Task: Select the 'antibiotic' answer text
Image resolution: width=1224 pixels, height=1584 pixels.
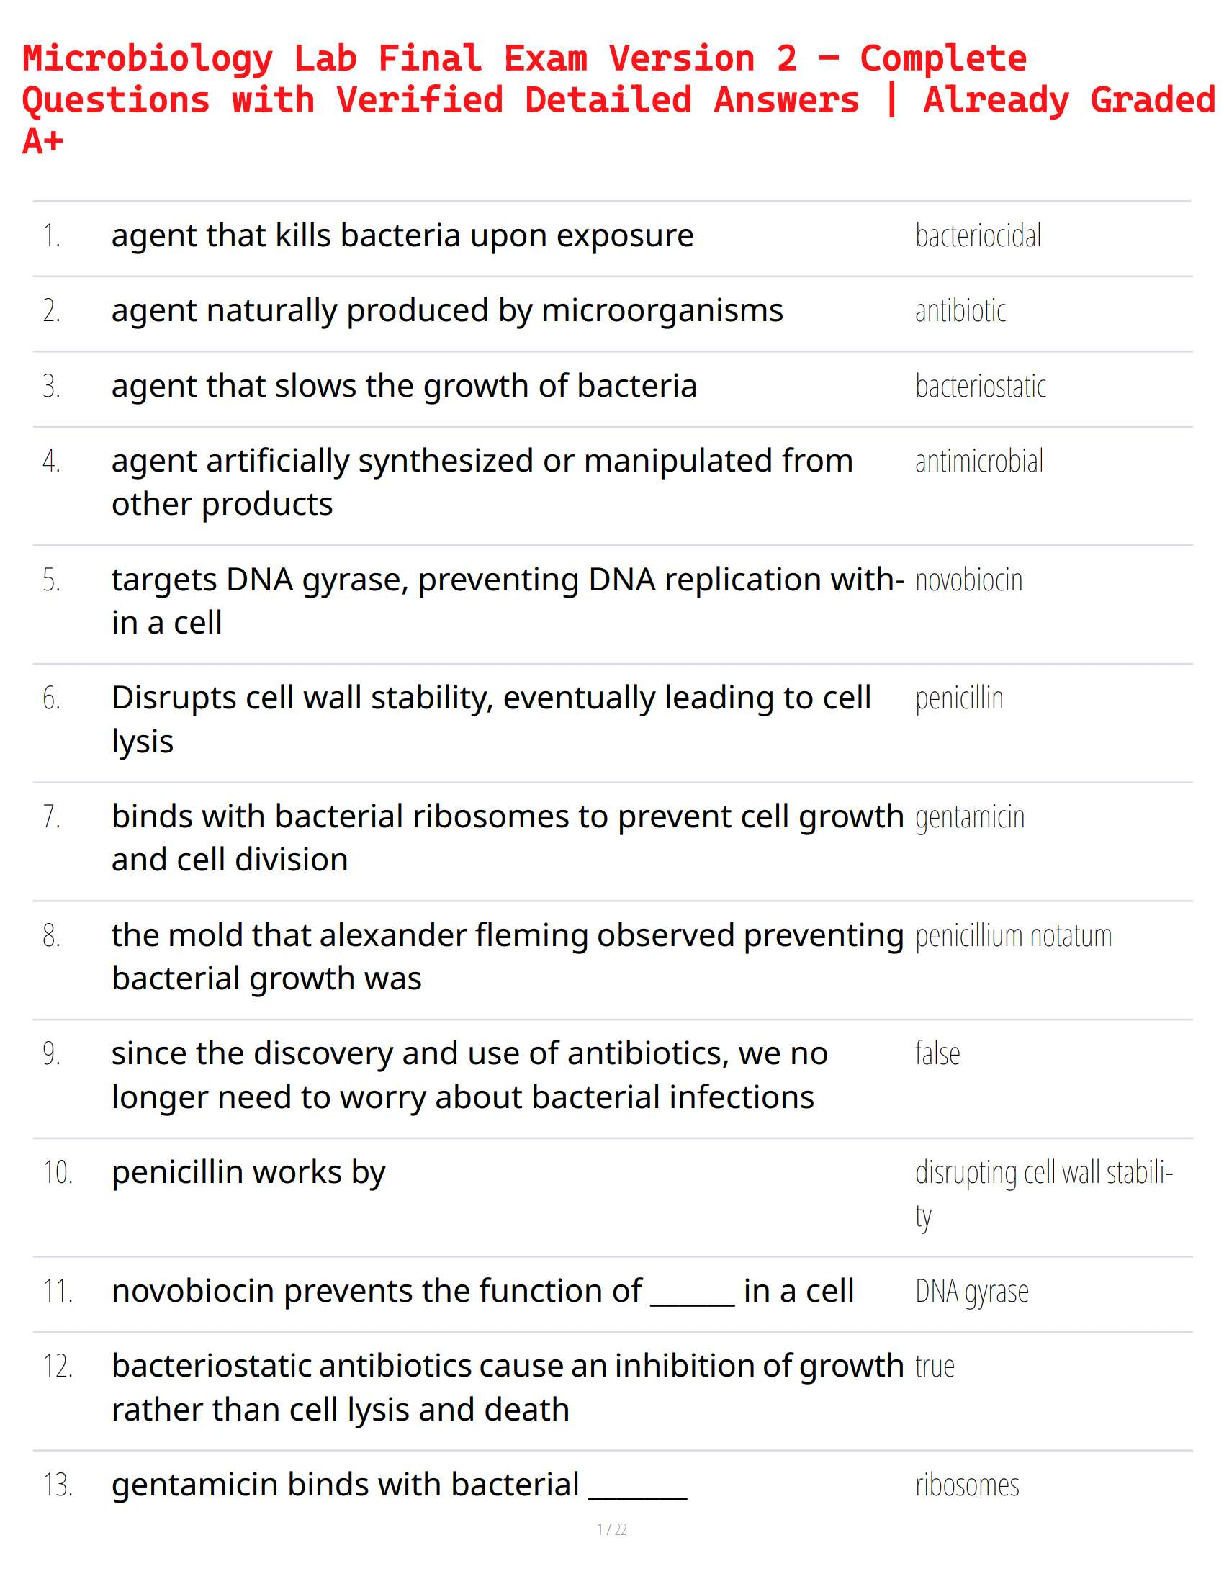Action: 960,311
